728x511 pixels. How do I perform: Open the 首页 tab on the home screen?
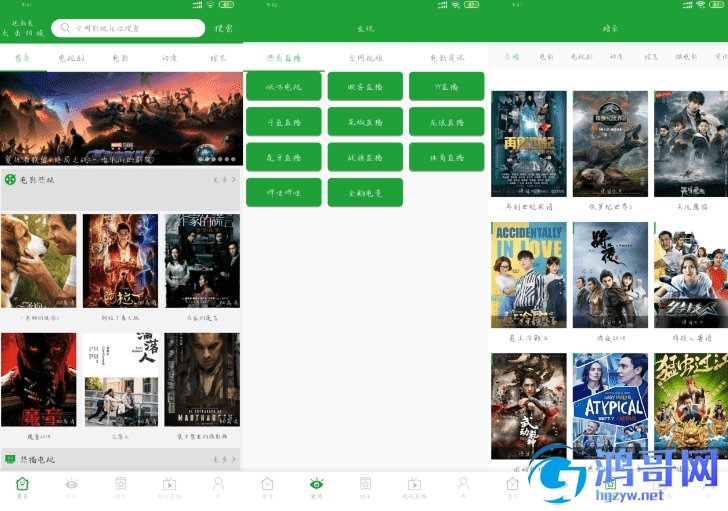[22, 58]
